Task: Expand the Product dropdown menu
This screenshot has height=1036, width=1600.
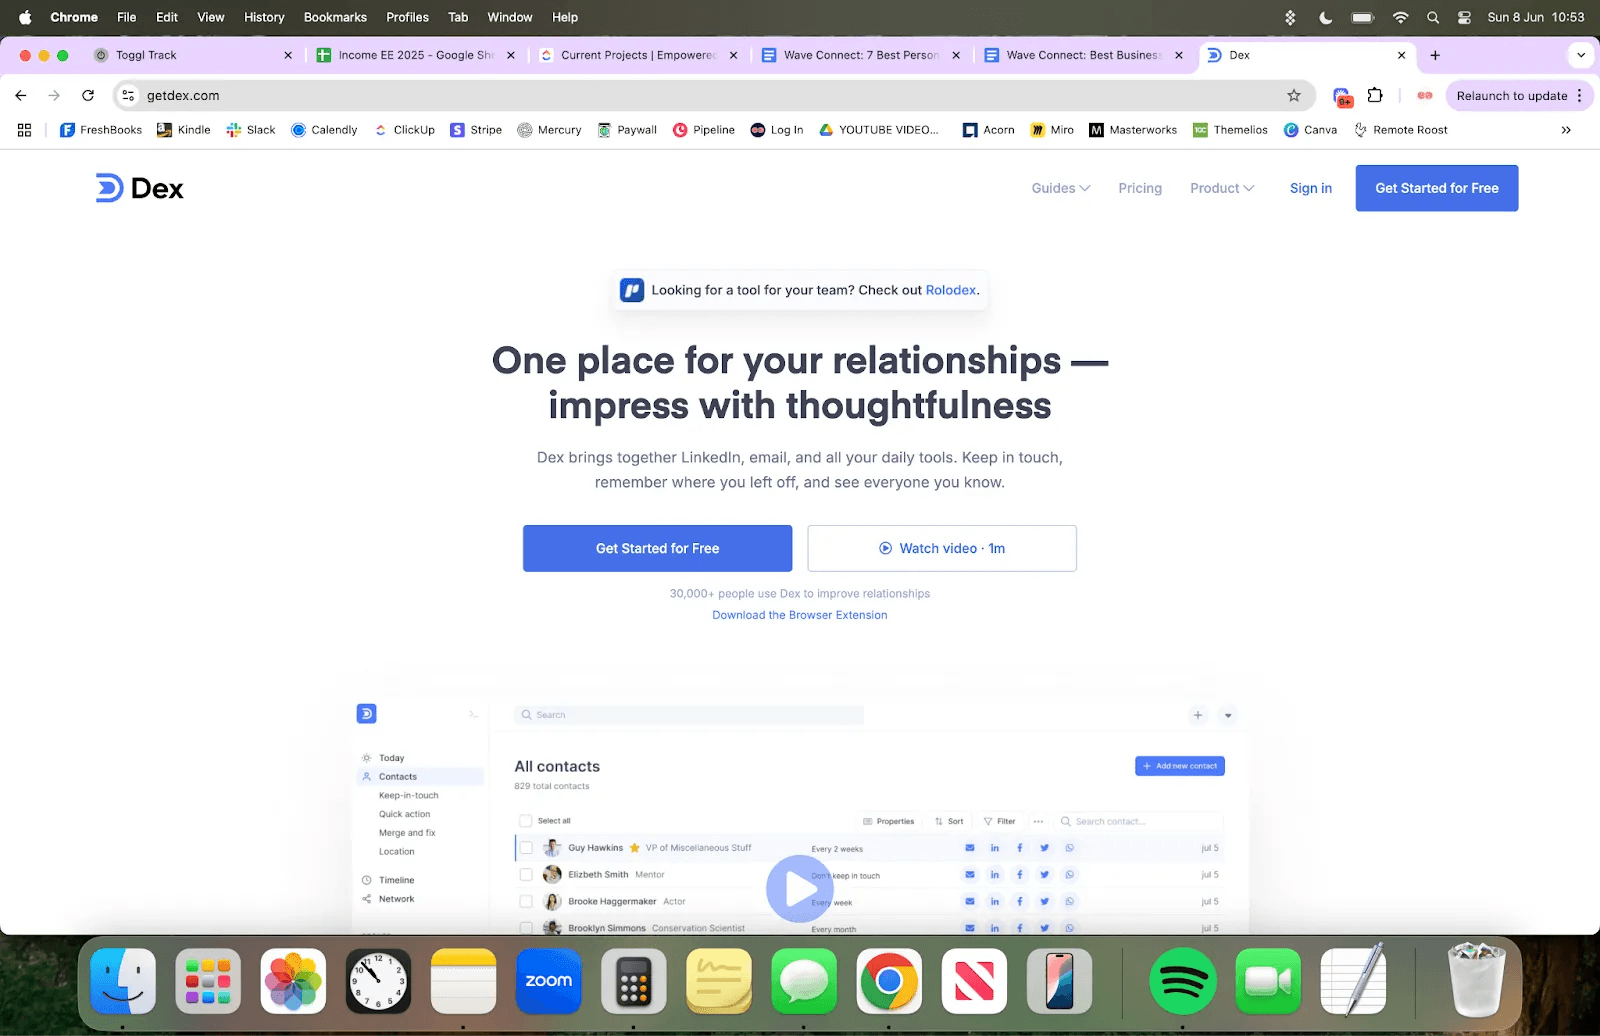Action: (1222, 188)
